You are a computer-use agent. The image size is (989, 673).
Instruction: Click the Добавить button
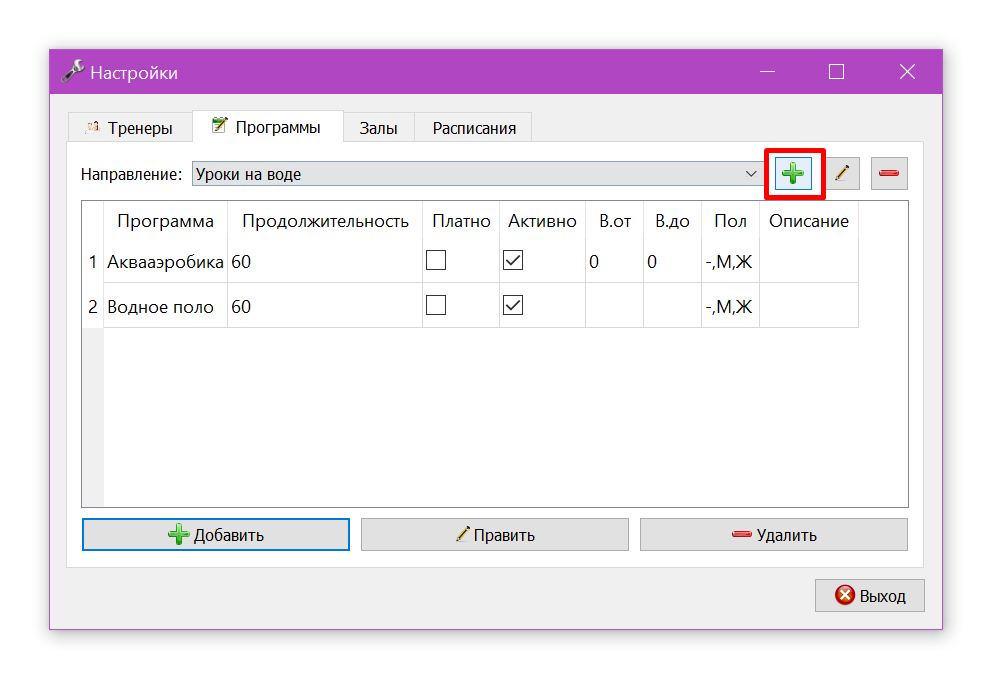click(x=216, y=535)
